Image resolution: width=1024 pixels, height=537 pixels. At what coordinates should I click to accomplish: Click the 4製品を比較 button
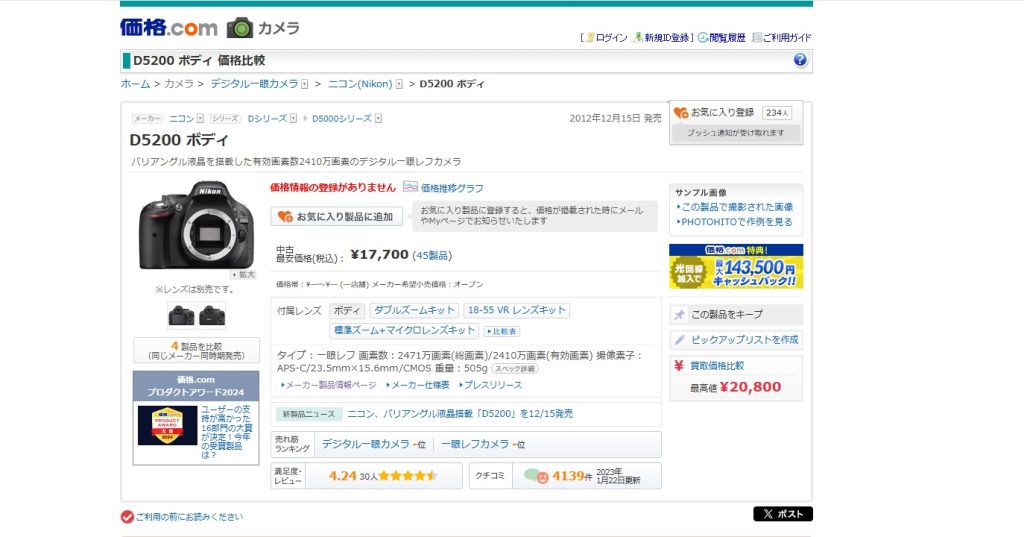coord(197,350)
